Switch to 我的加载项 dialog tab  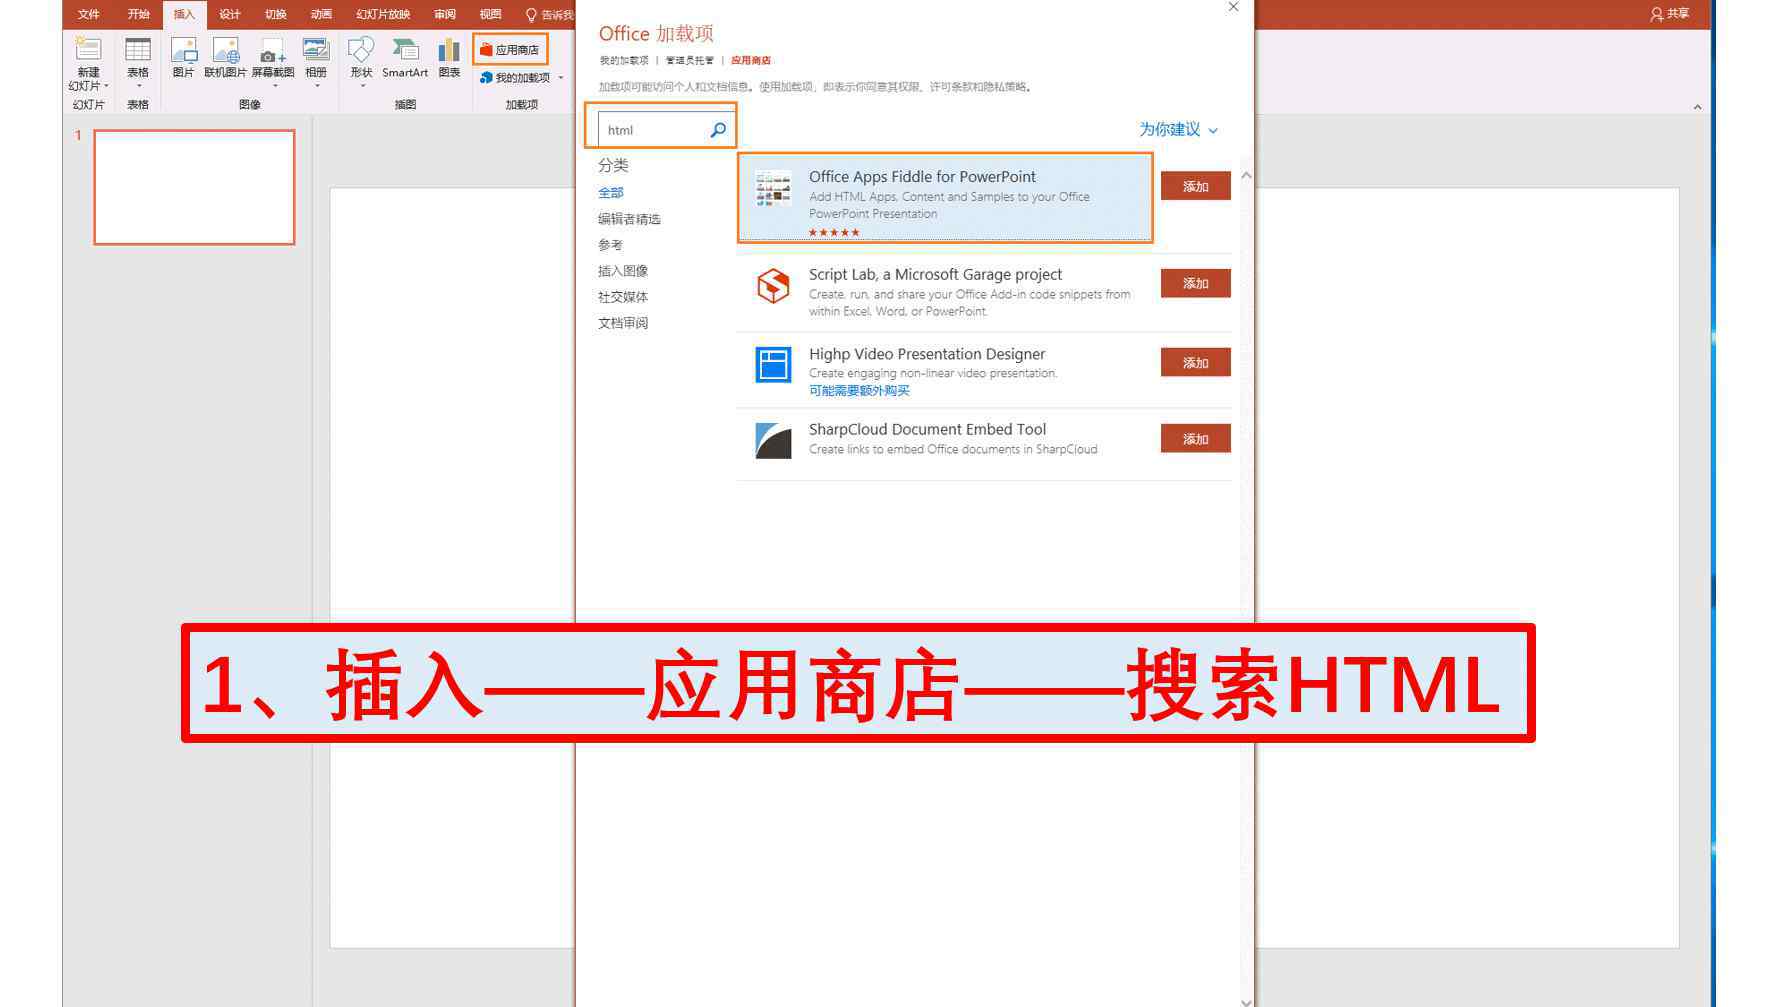(x=624, y=60)
